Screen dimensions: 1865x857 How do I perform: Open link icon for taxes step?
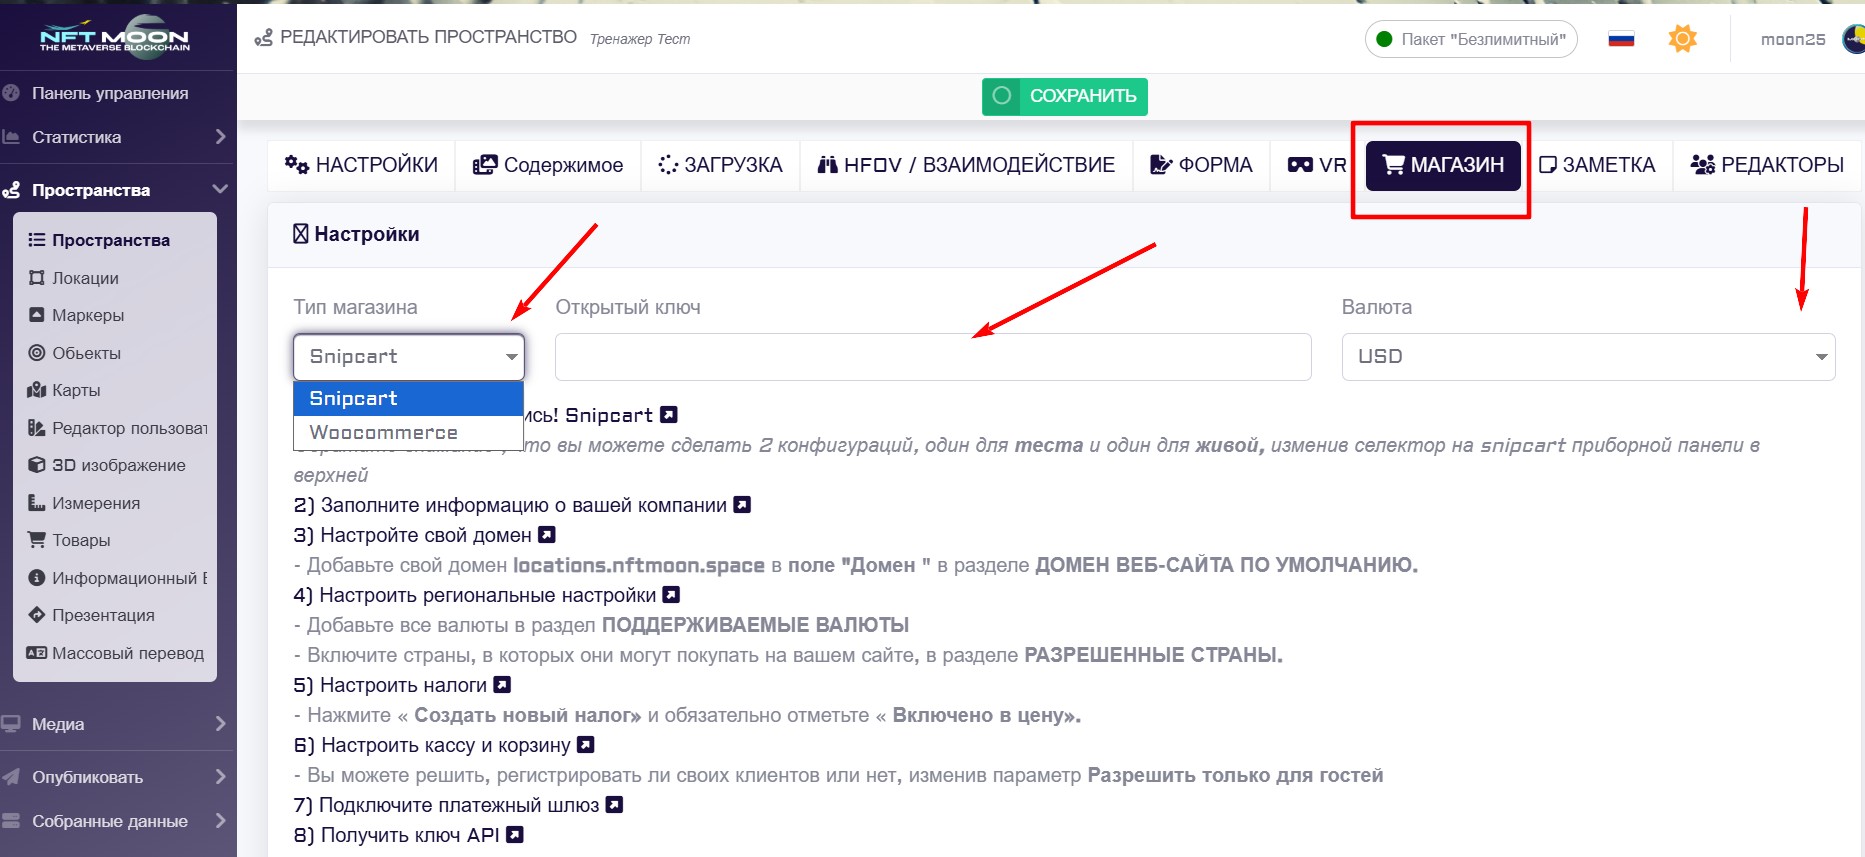[502, 684]
